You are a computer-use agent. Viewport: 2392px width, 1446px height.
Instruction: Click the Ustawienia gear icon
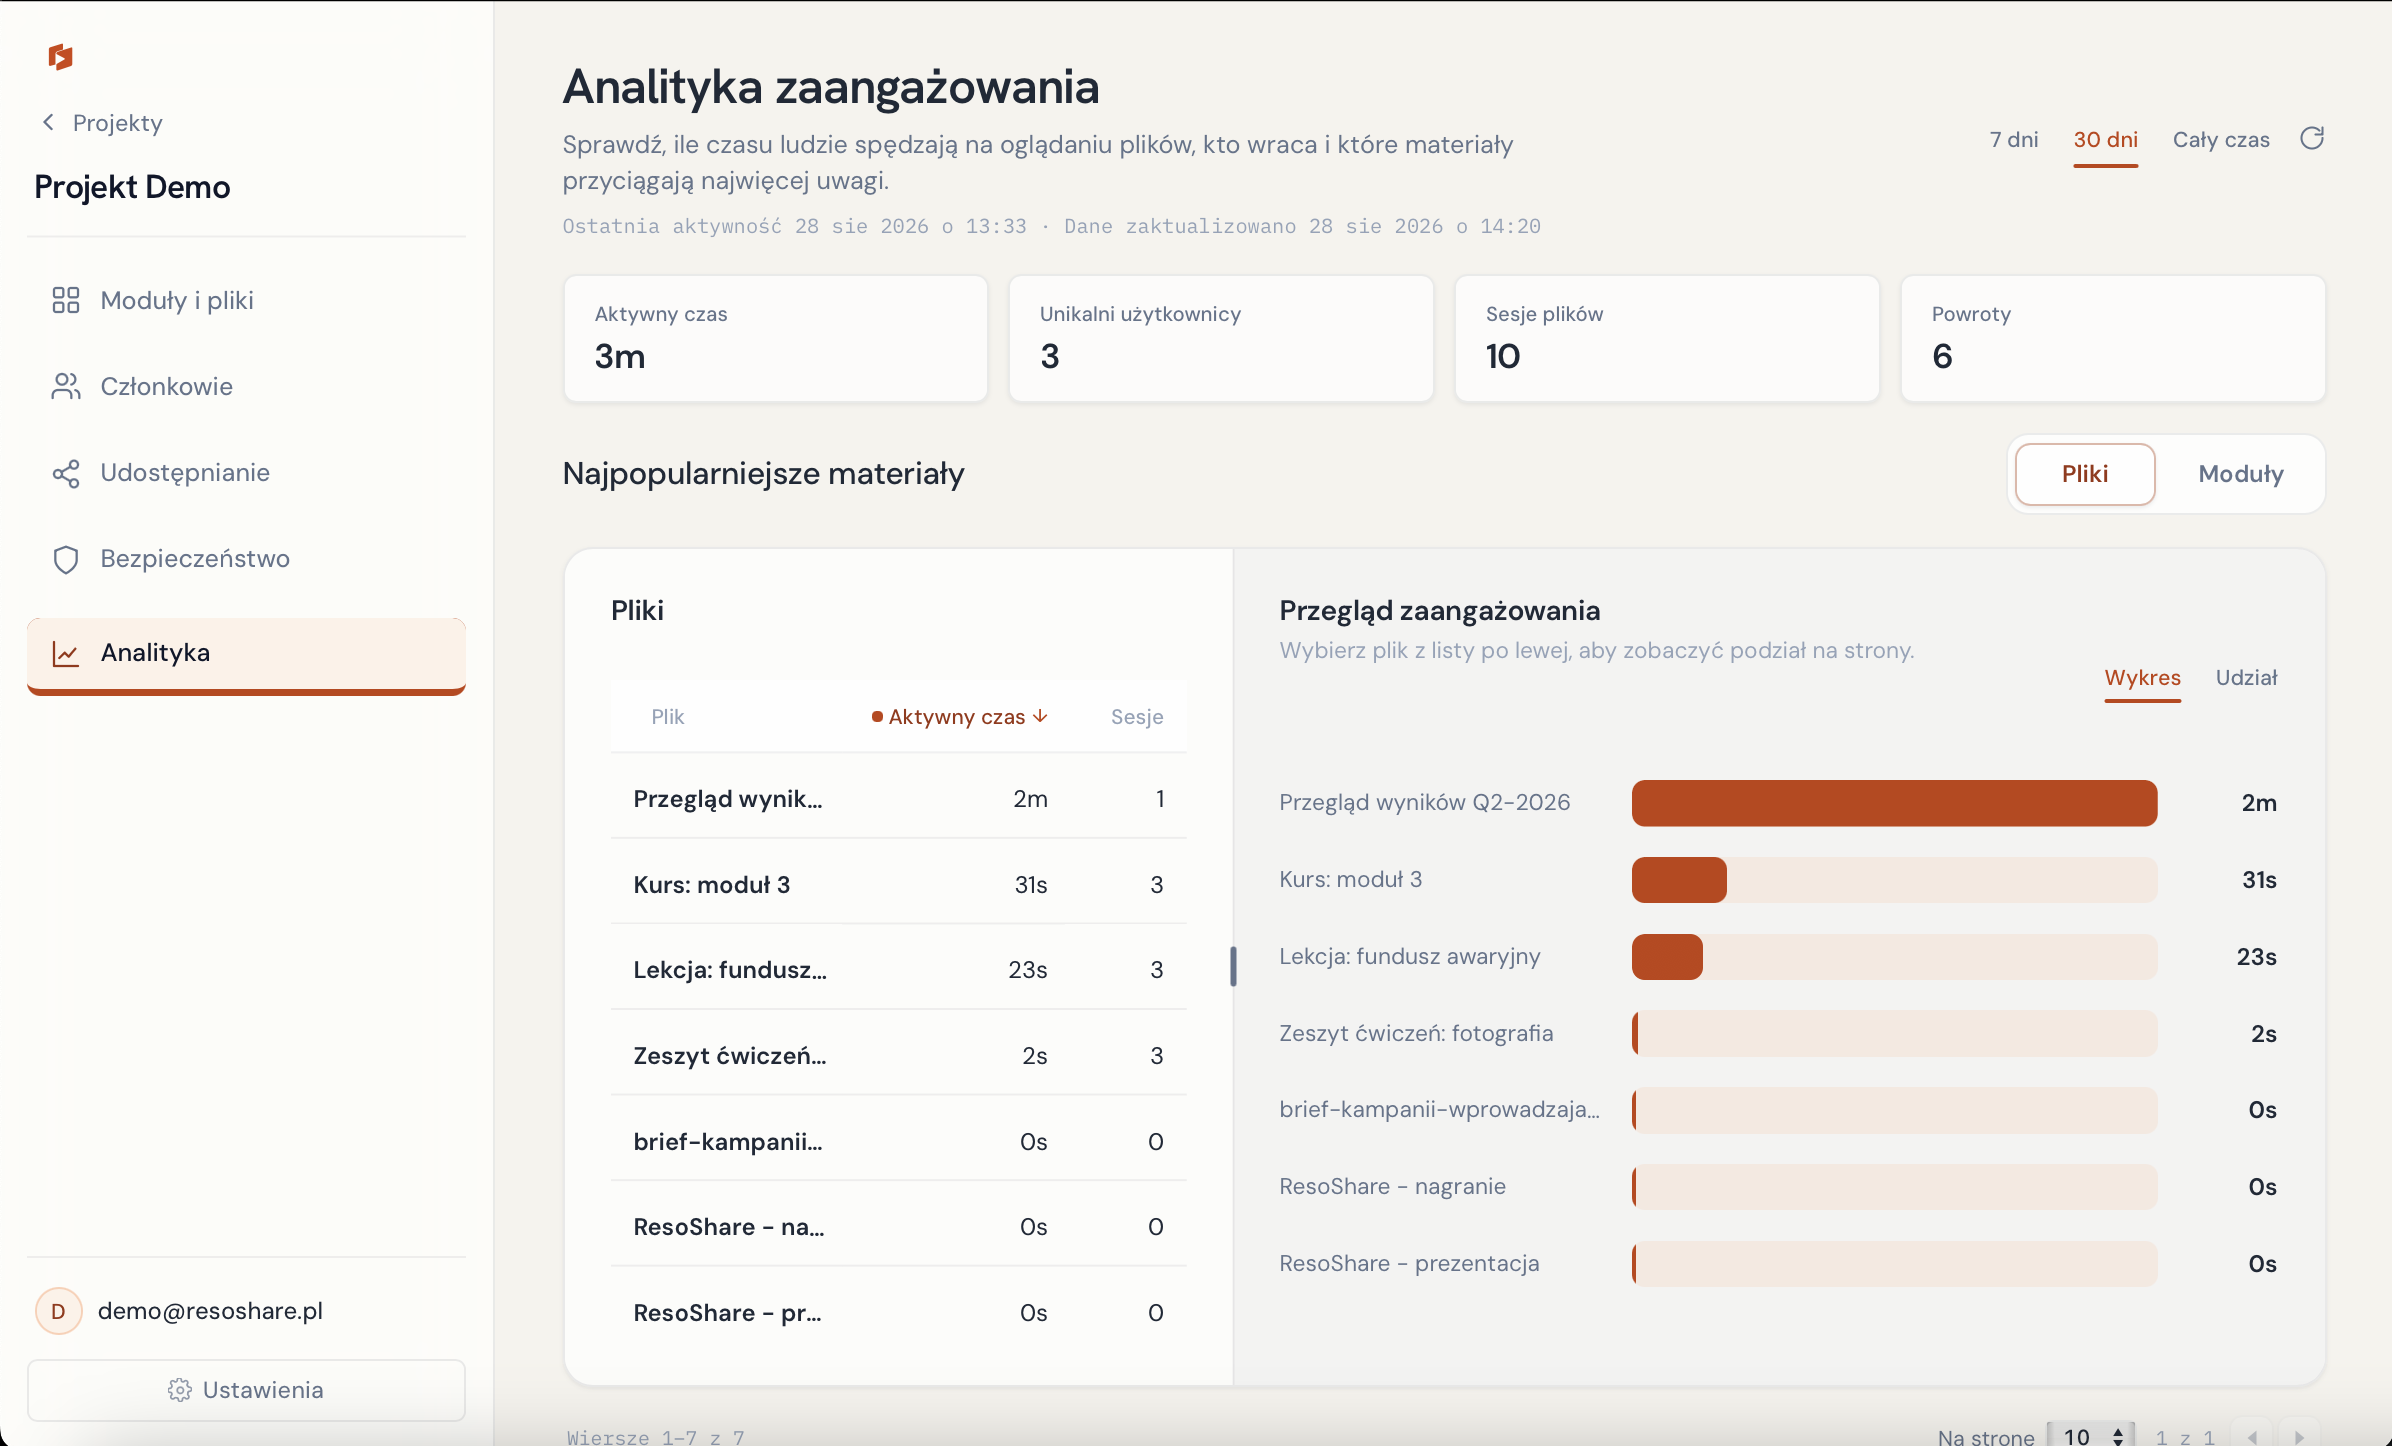180,1390
